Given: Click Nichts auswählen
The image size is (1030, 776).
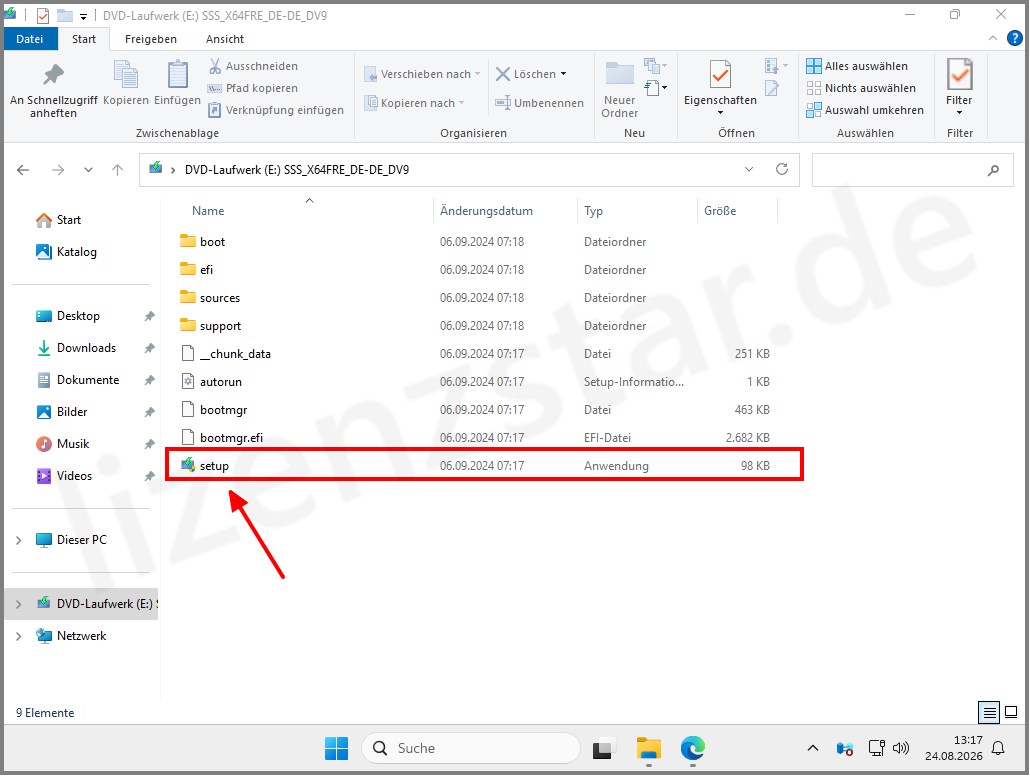Looking at the screenshot, I should 861,88.
